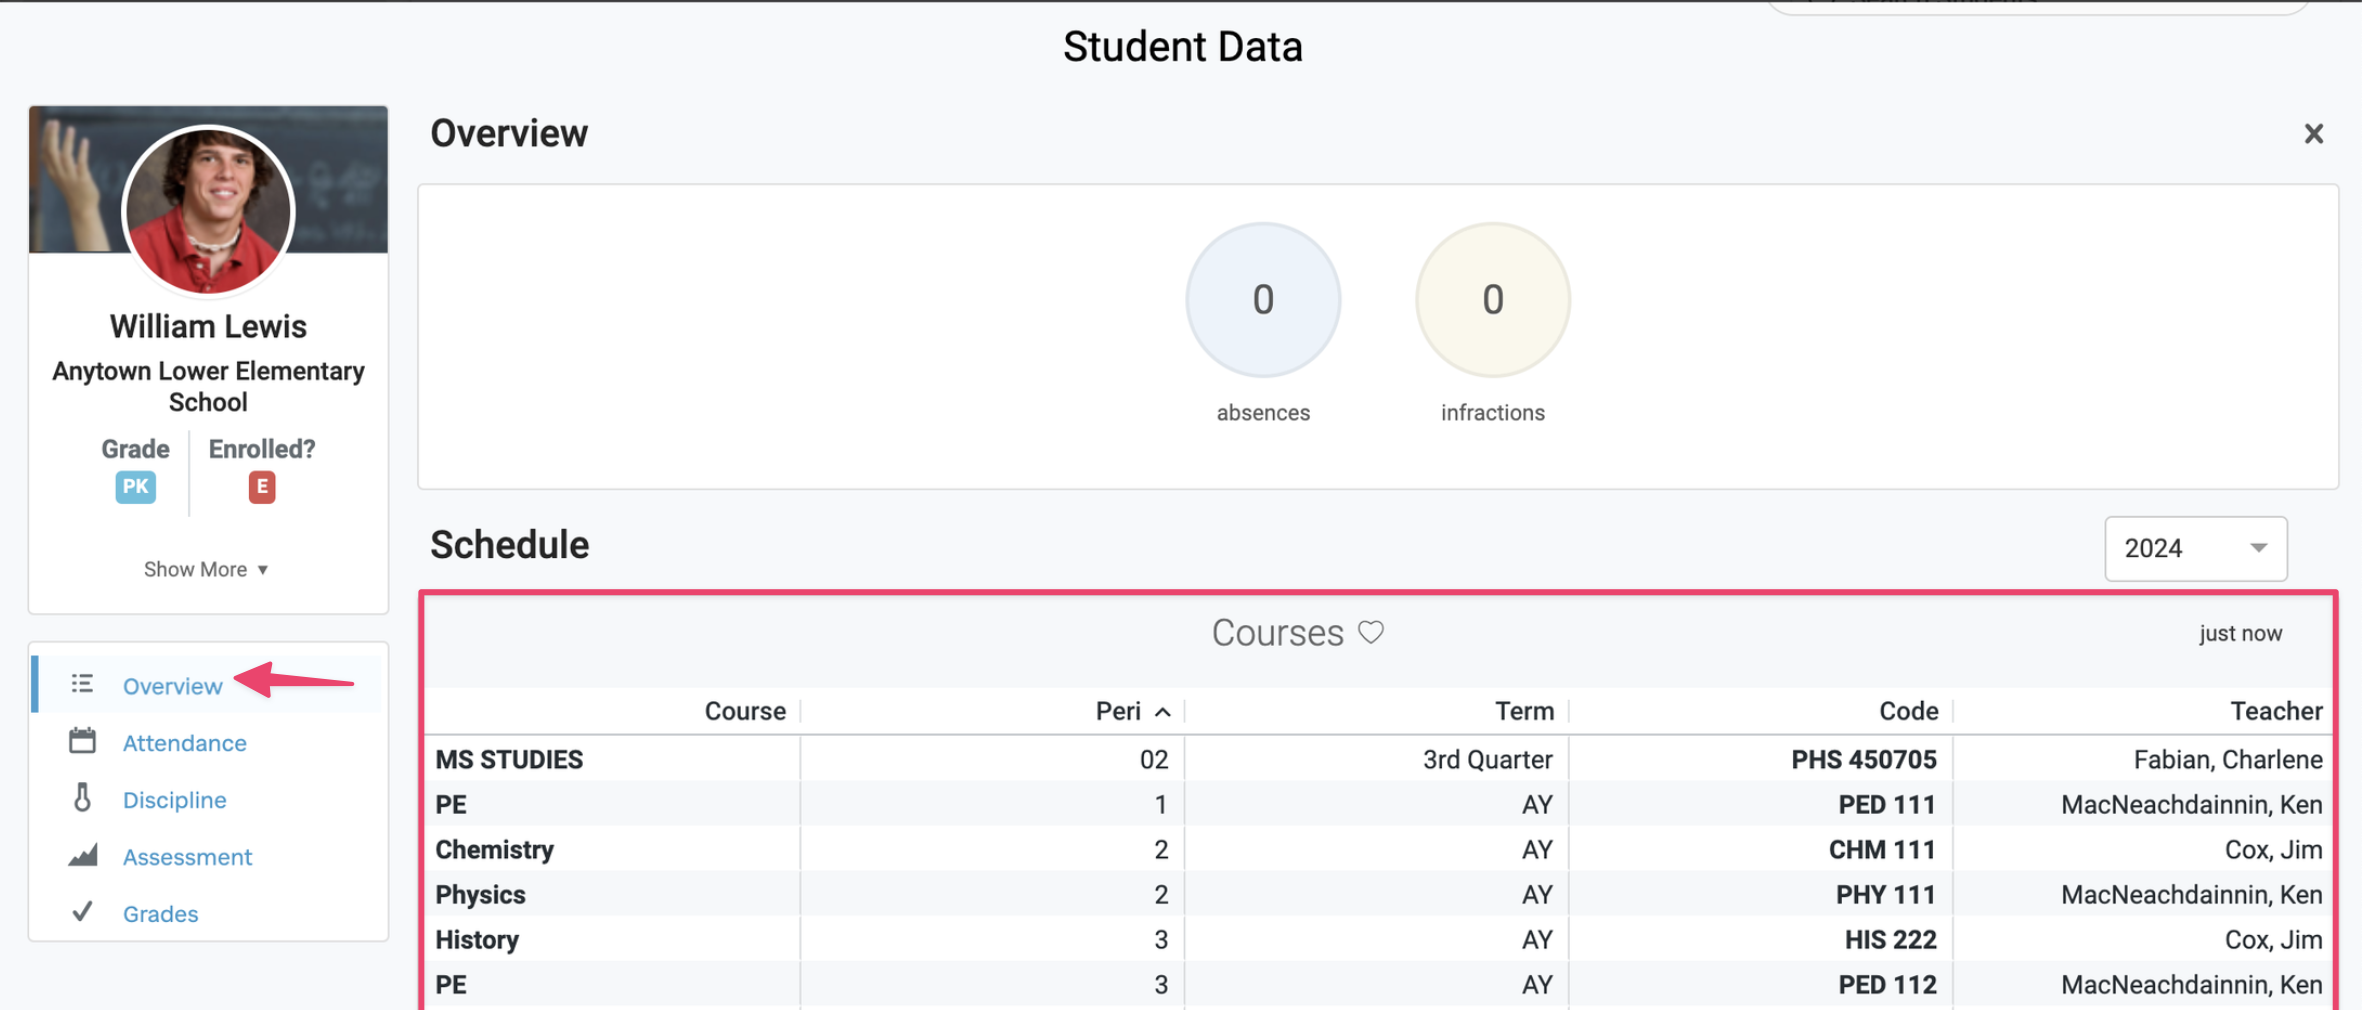Click the Overview list icon in sidebar
The height and width of the screenshot is (1010, 2362).
(x=83, y=684)
